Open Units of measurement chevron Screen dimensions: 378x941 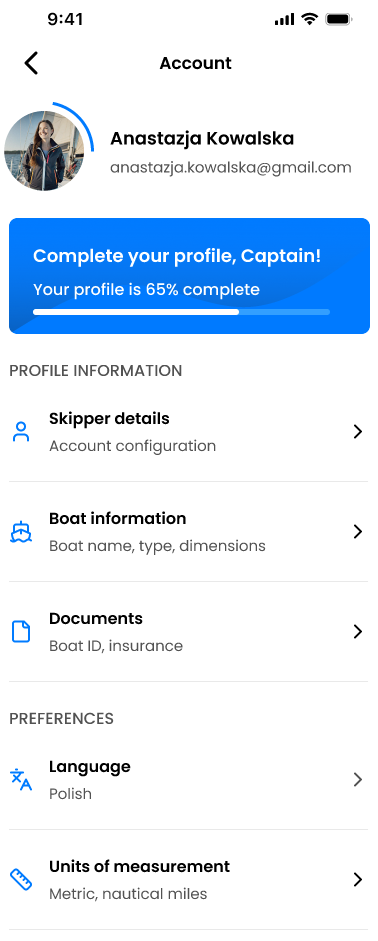(x=358, y=880)
